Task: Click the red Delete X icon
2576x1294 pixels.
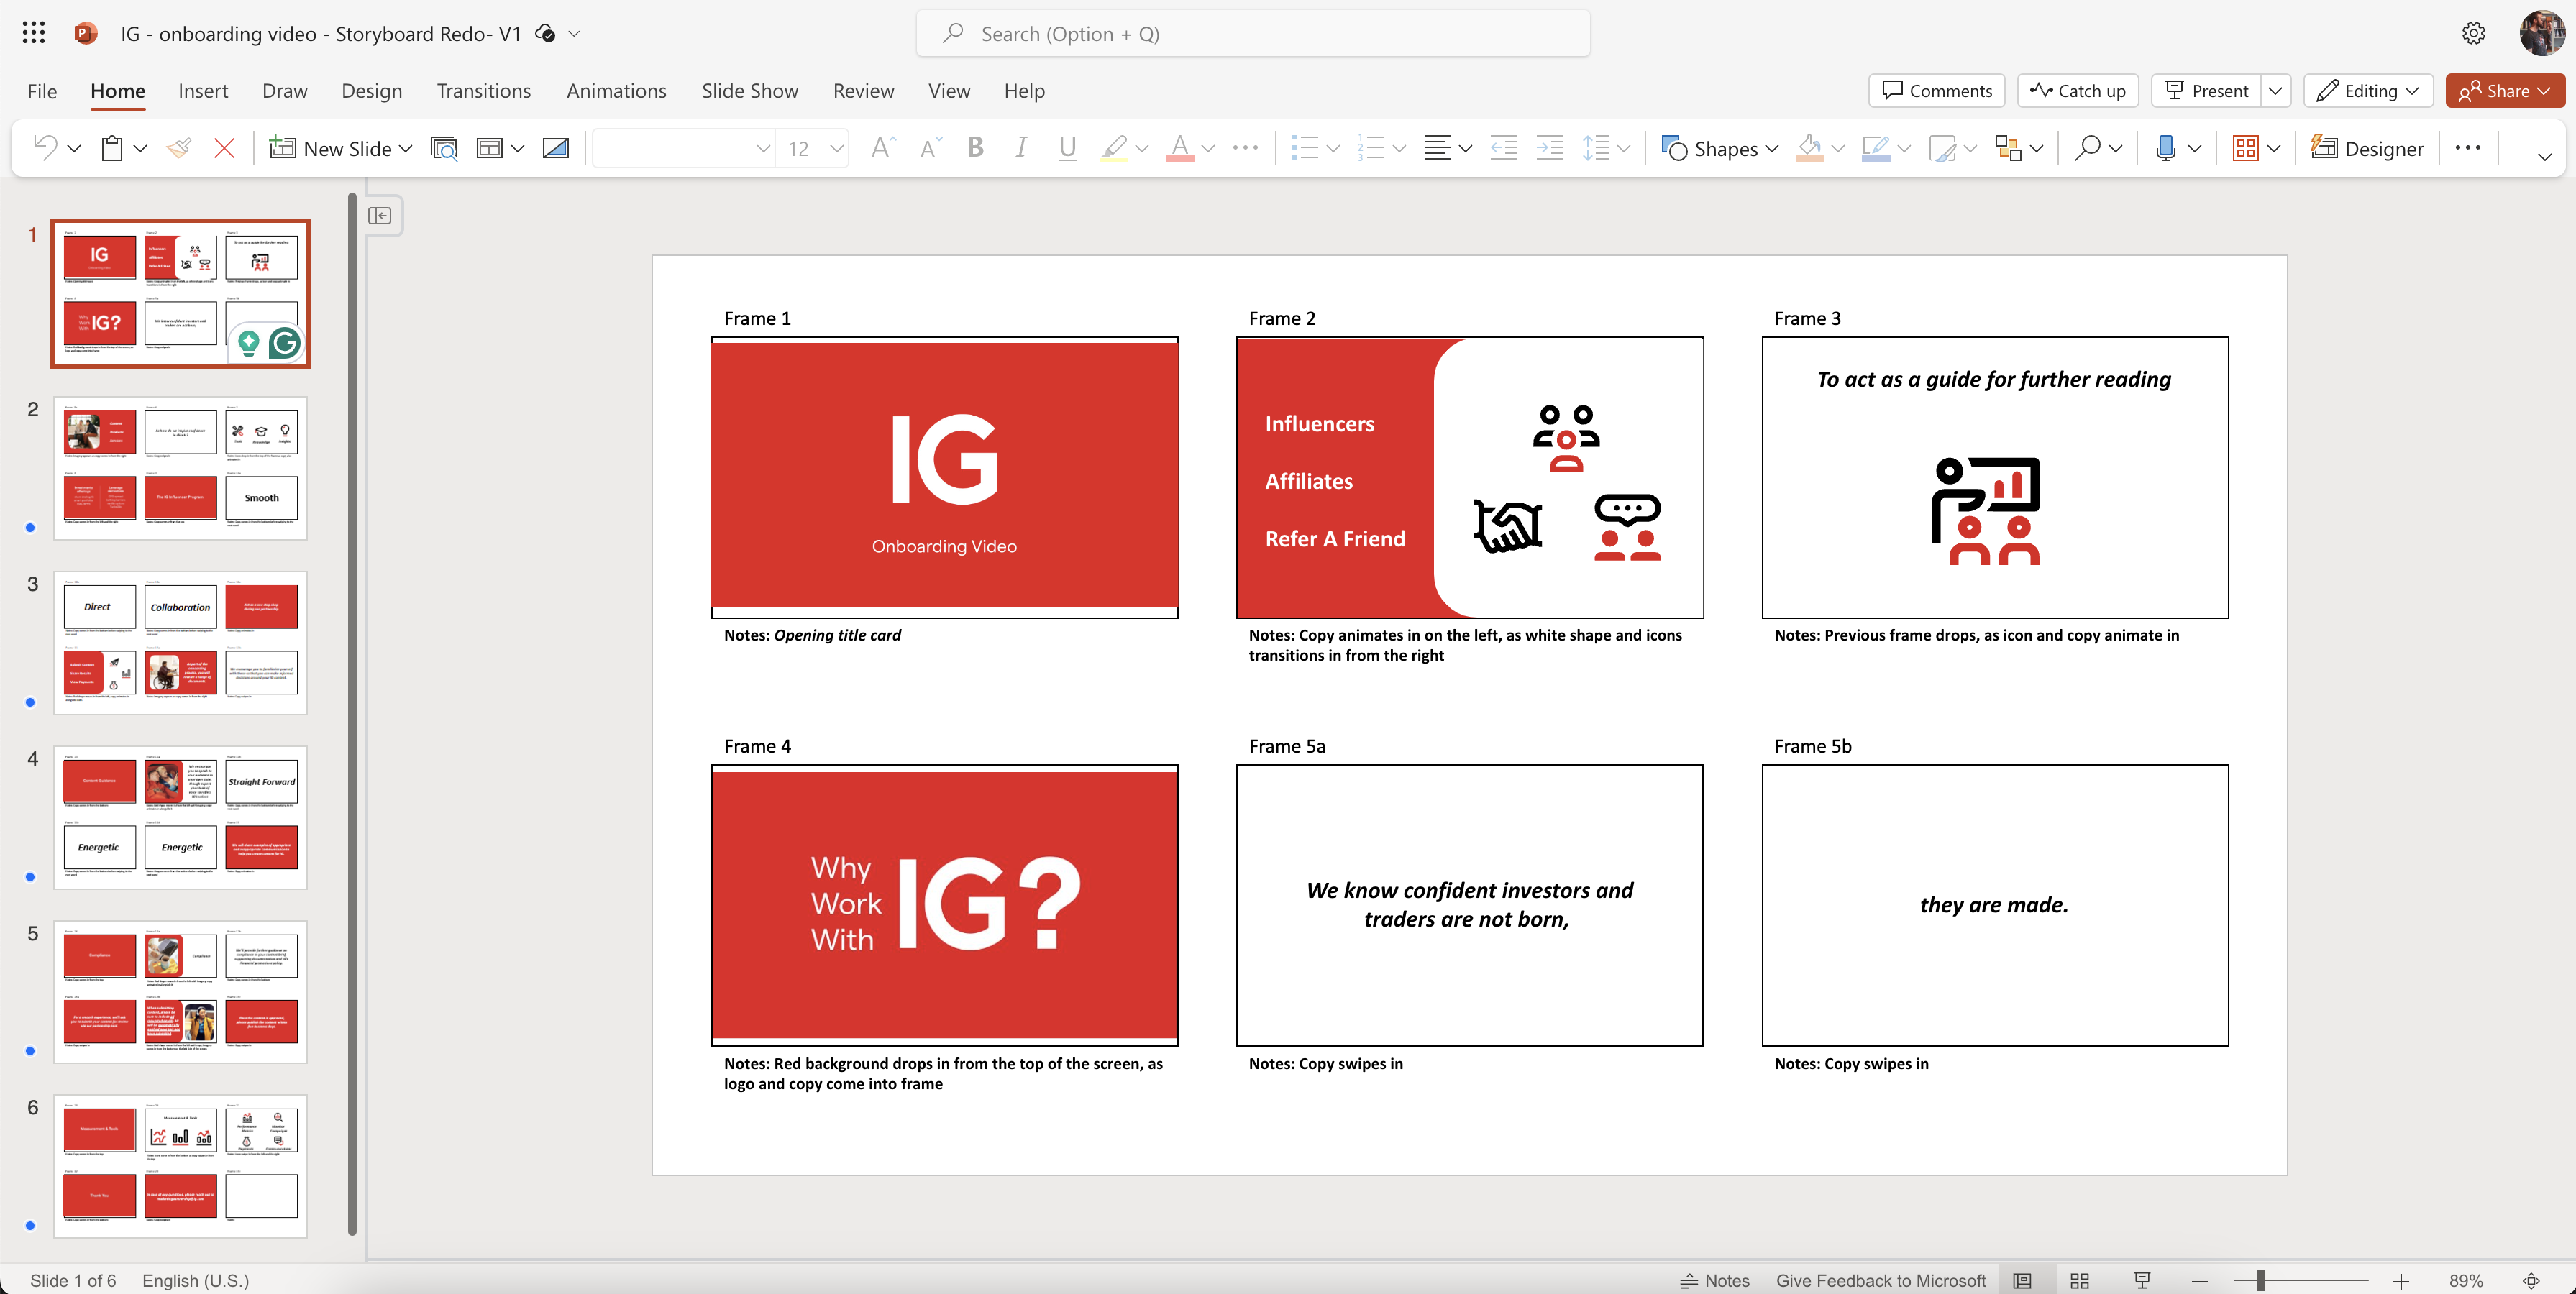Action: (x=224, y=148)
